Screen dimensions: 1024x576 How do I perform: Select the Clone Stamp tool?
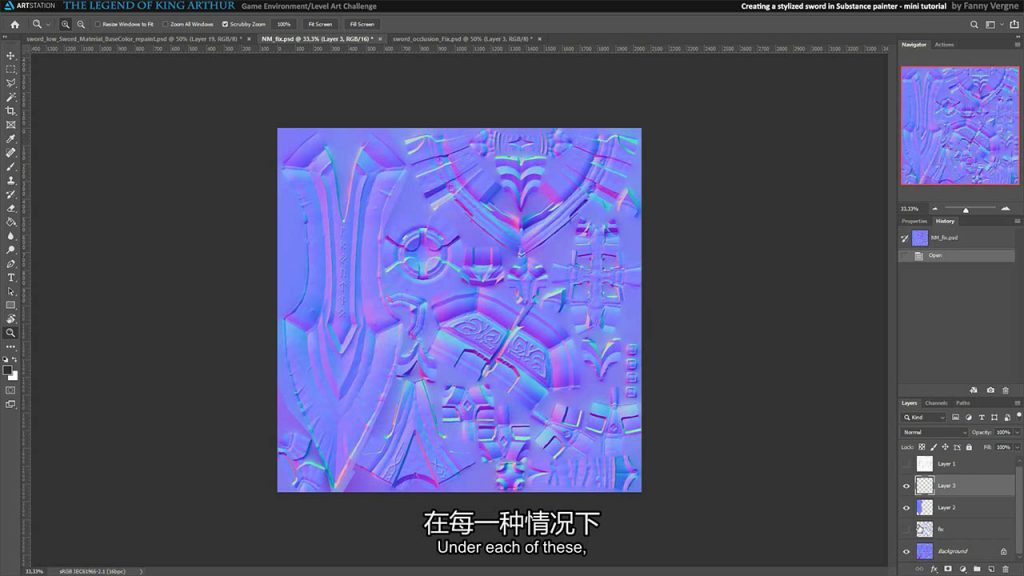point(10,180)
